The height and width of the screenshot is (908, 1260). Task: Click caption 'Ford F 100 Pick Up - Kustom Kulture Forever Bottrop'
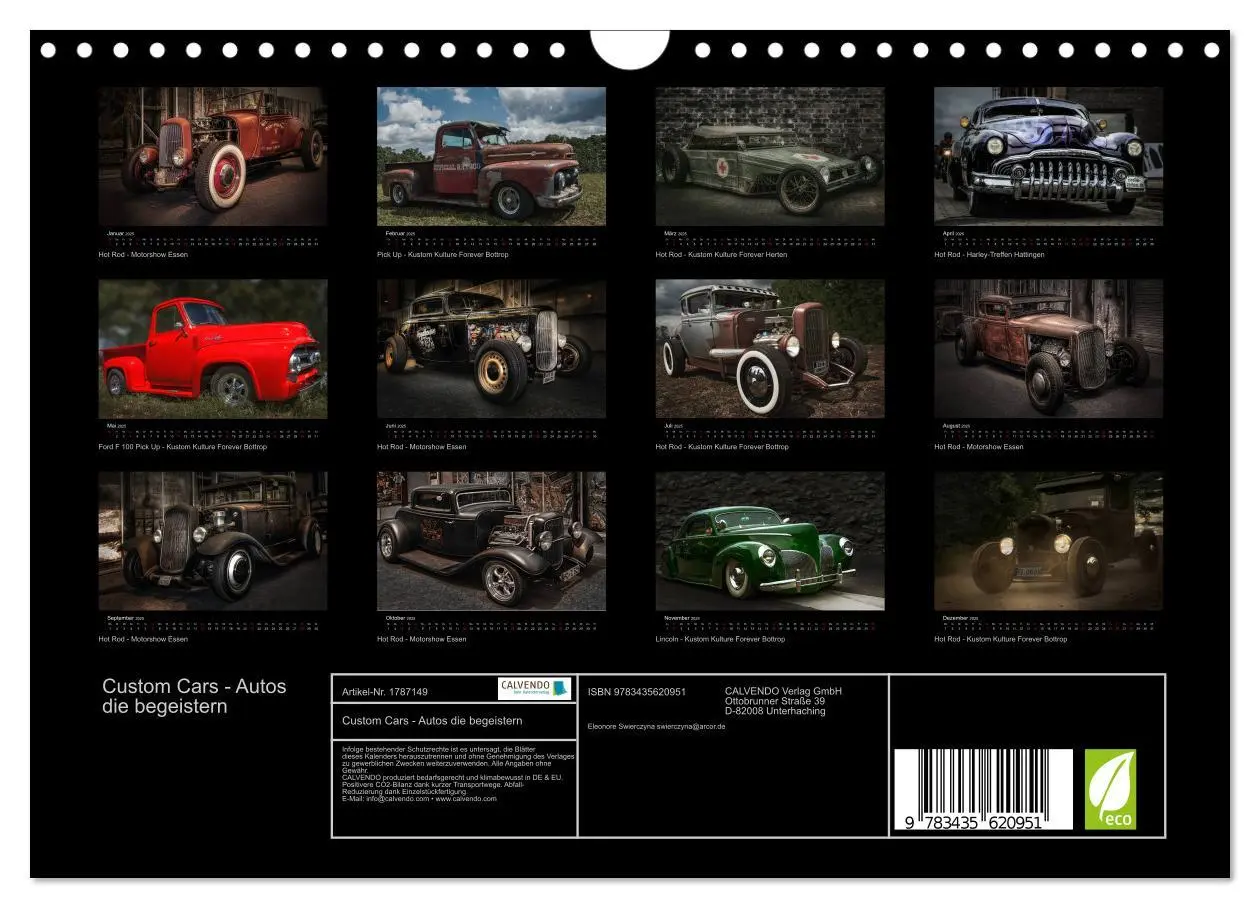(x=182, y=447)
